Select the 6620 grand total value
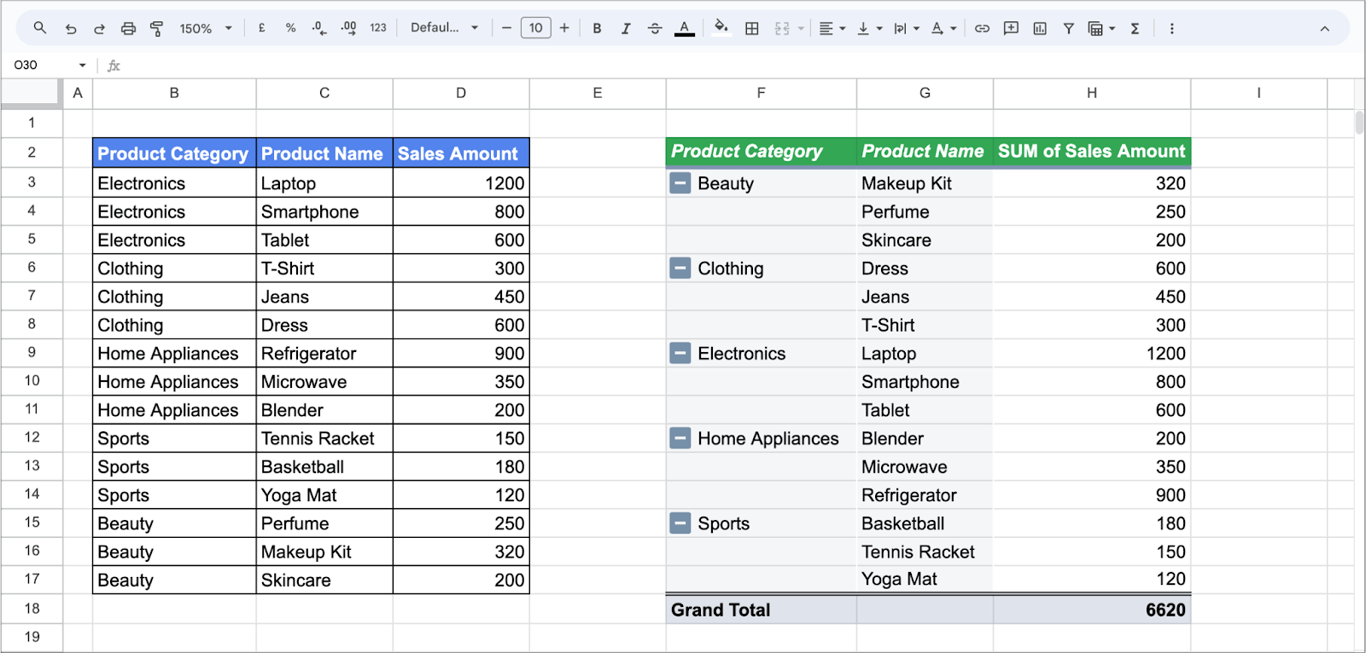 point(1092,609)
